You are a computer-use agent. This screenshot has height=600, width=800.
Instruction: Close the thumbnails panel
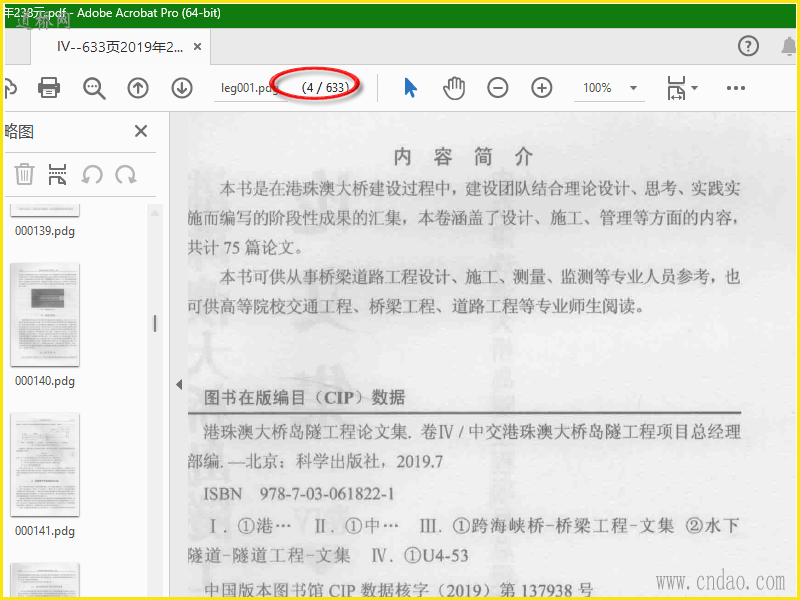point(141,131)
